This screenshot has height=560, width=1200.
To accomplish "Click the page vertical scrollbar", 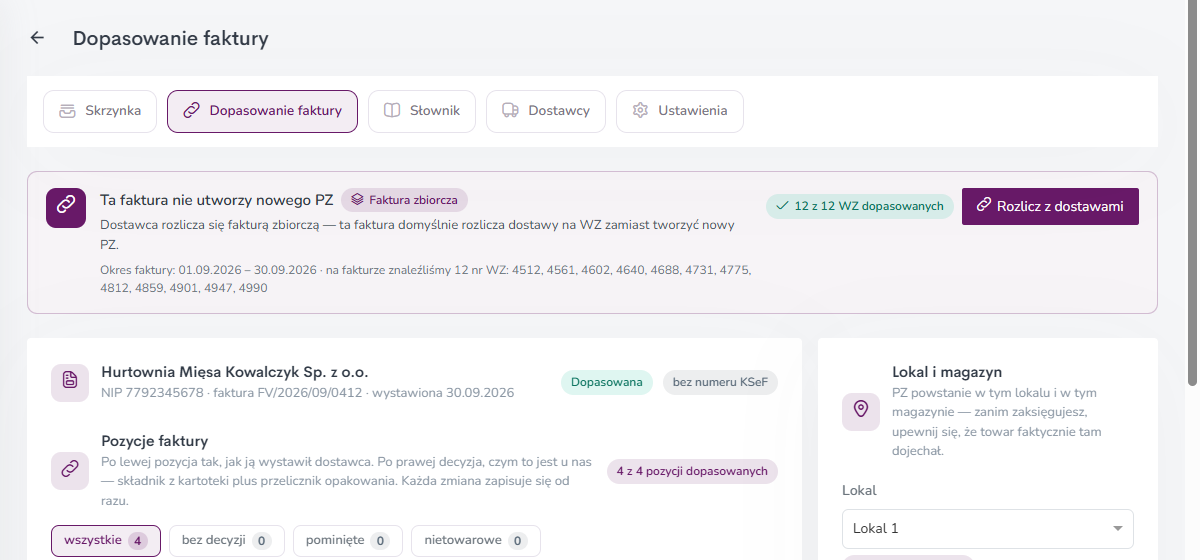I will [1192, 193].
